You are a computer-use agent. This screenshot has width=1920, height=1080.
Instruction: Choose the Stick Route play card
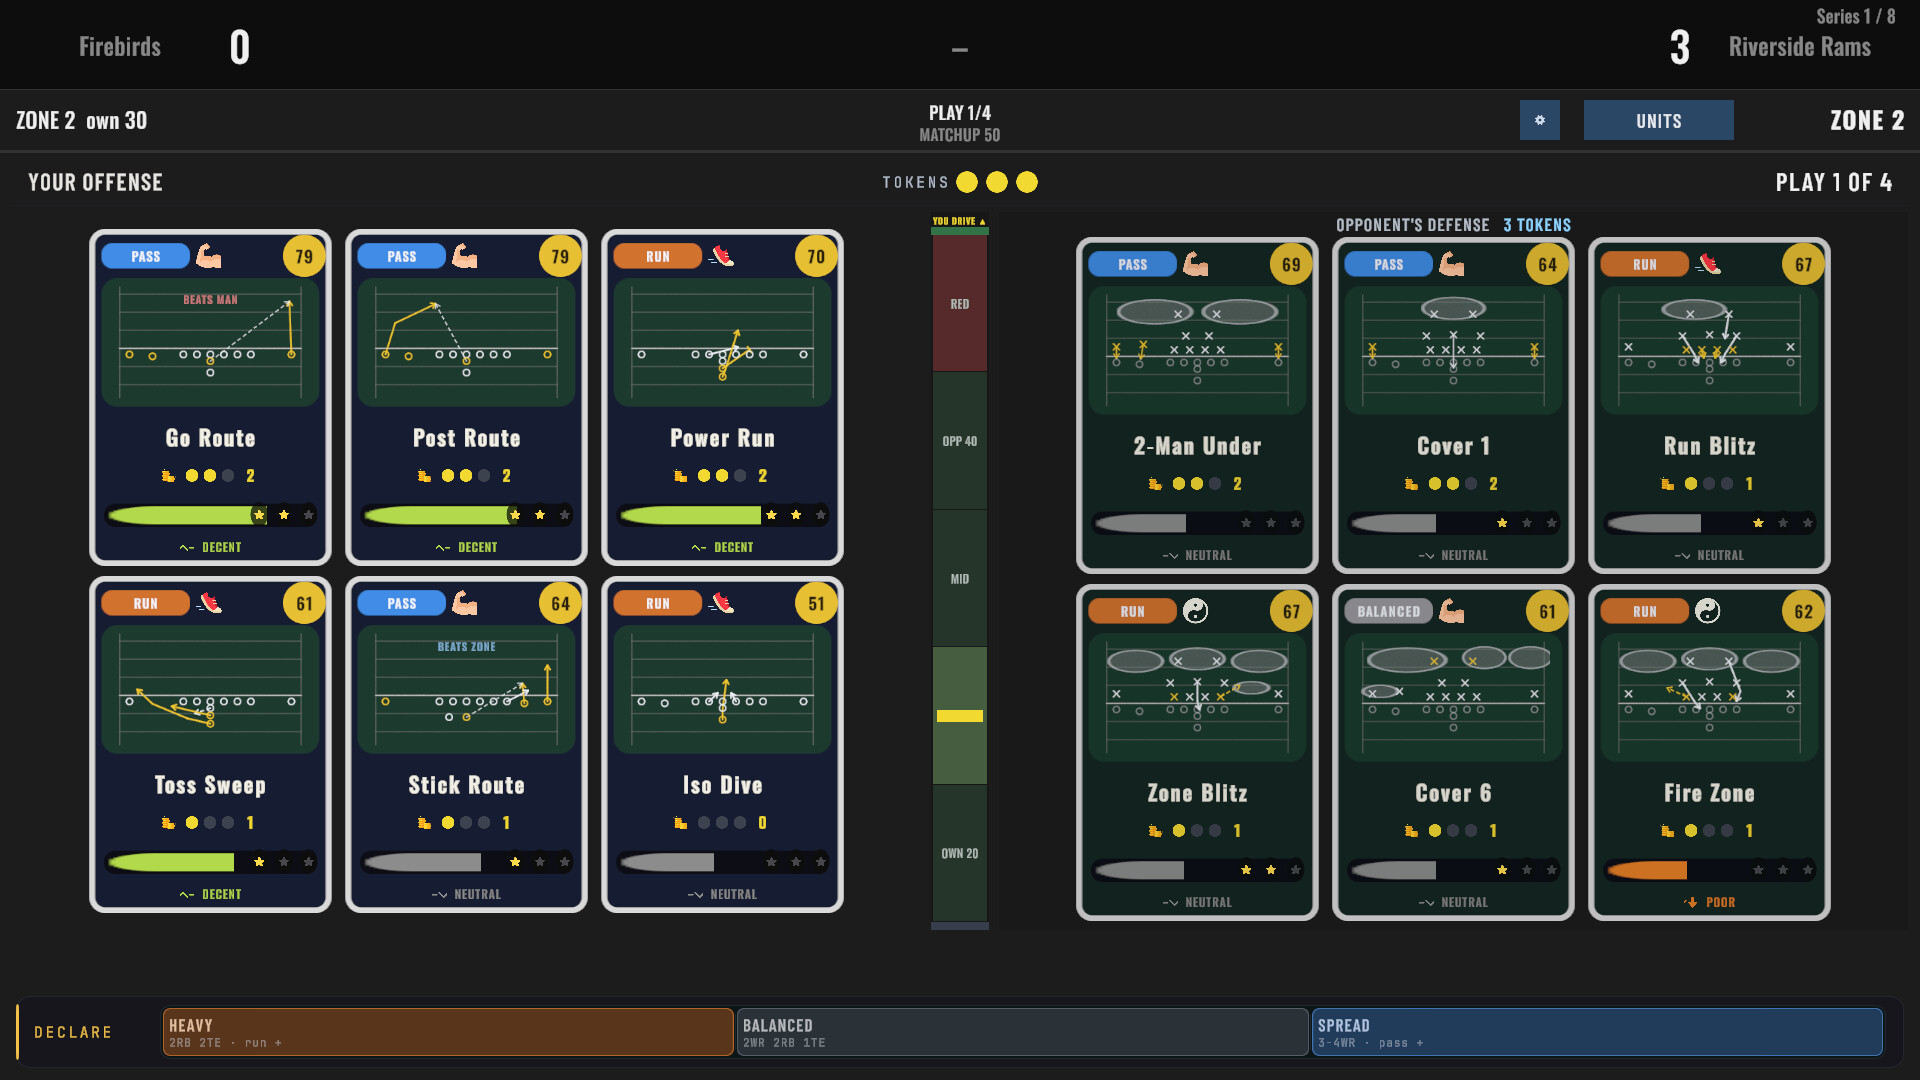point(466,744)
